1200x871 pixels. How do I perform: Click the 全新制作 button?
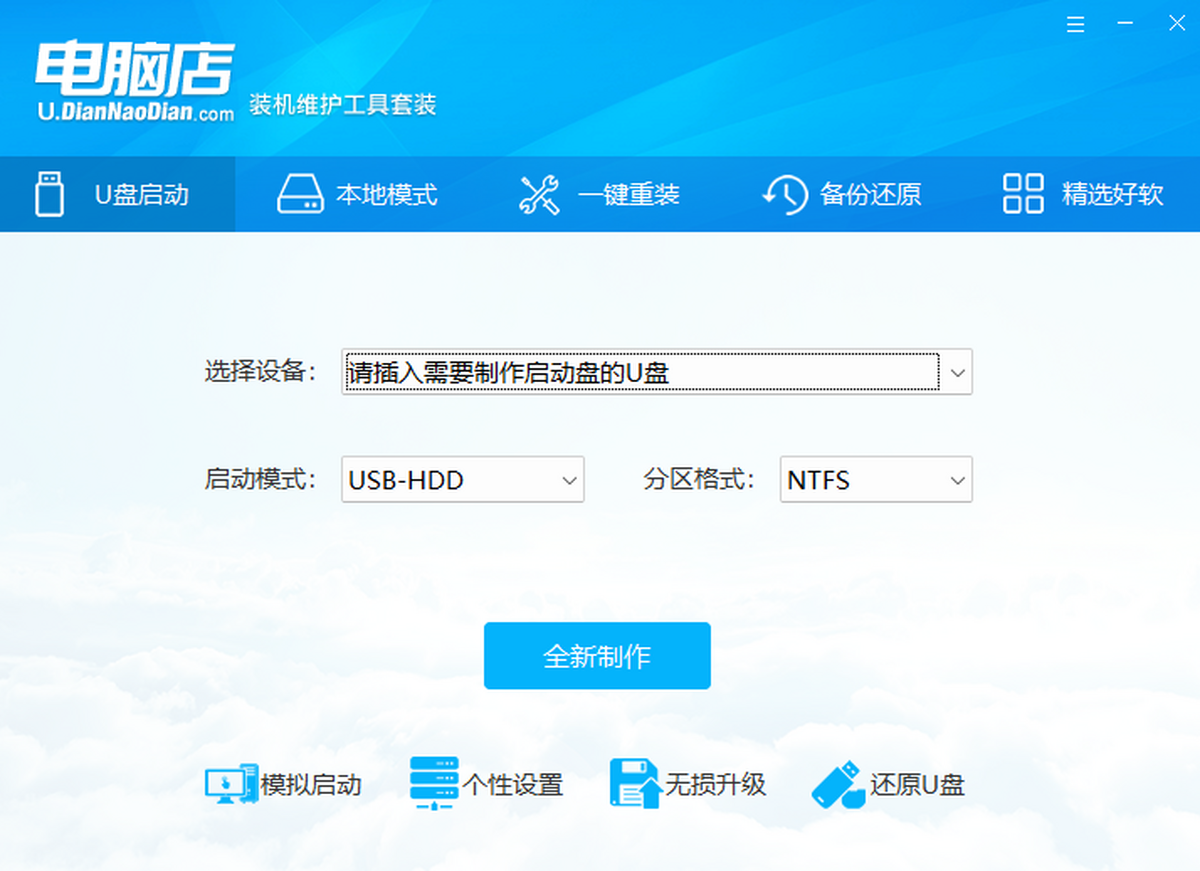click(x=597, y=656)
